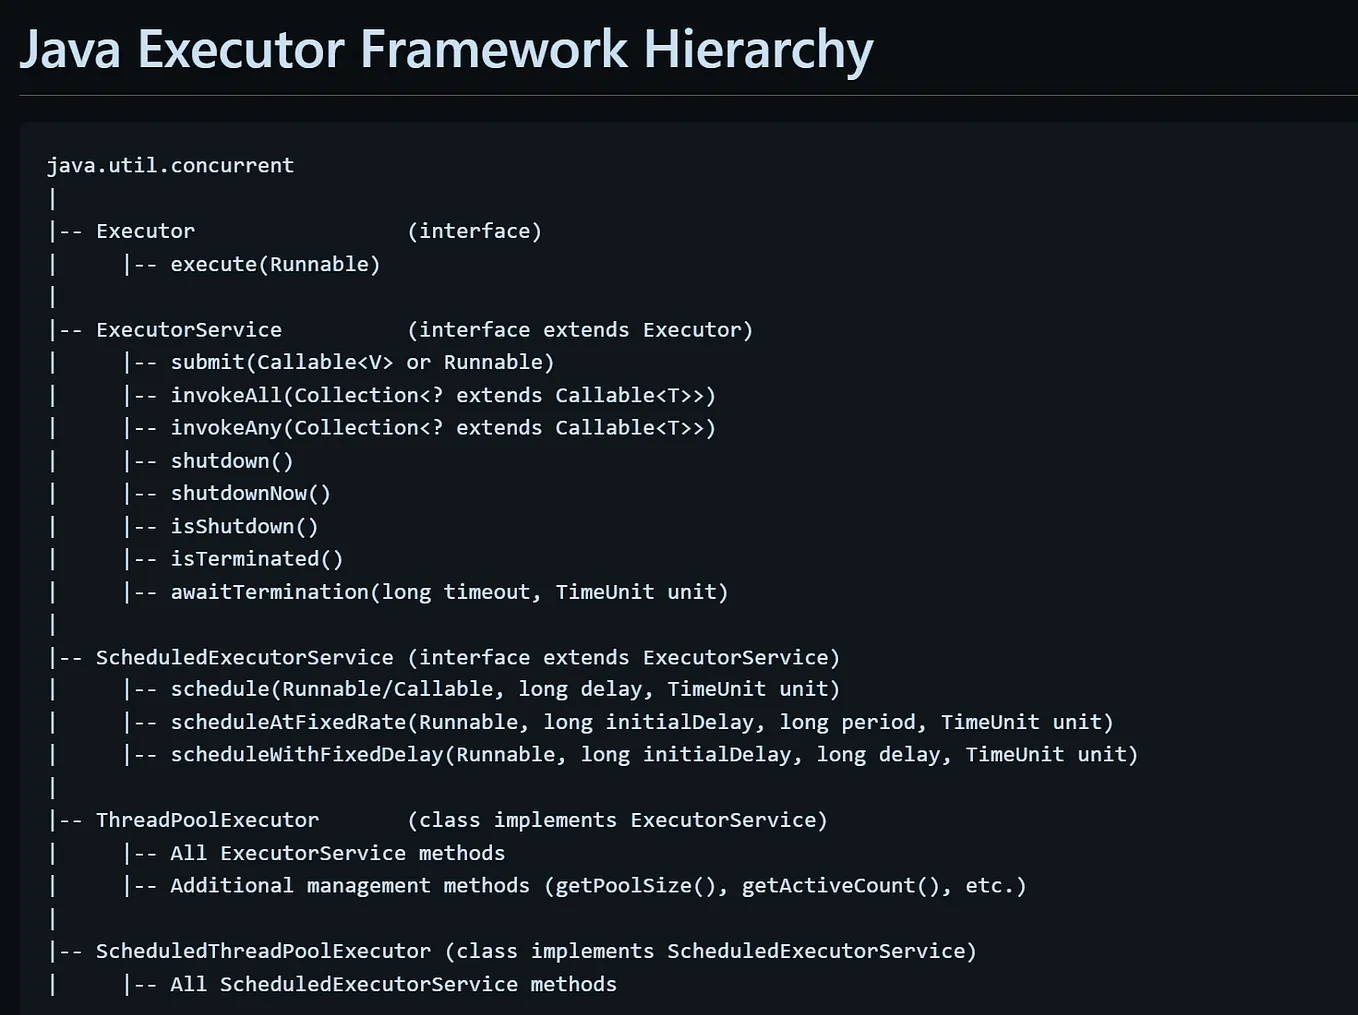The image size is (1358, 1015).
Task: Click the execute(Runnable) method line
Action: pos(276,263)
